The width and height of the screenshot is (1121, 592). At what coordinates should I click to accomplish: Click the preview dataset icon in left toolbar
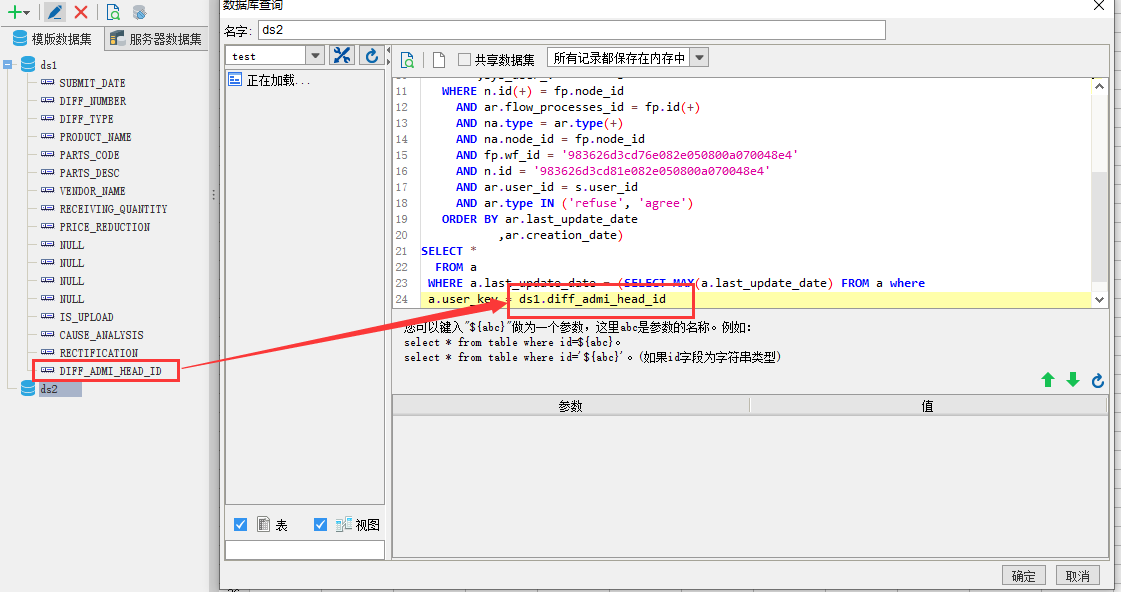(x=113, y=11)
